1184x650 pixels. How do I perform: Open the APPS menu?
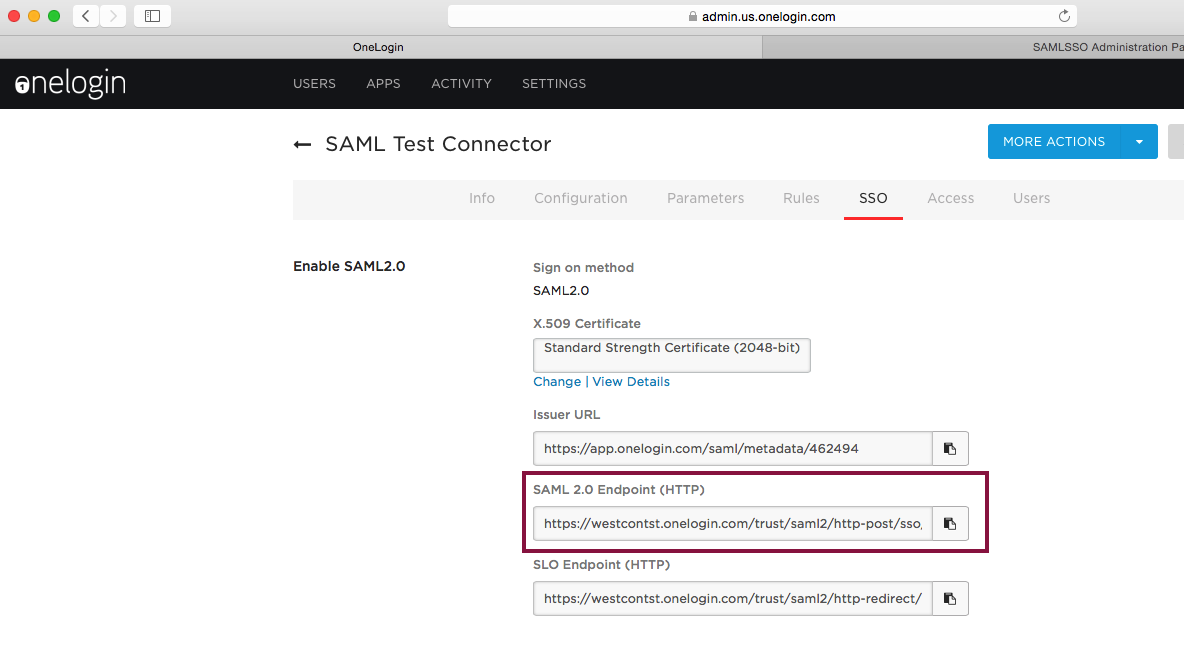pos(383,84)
